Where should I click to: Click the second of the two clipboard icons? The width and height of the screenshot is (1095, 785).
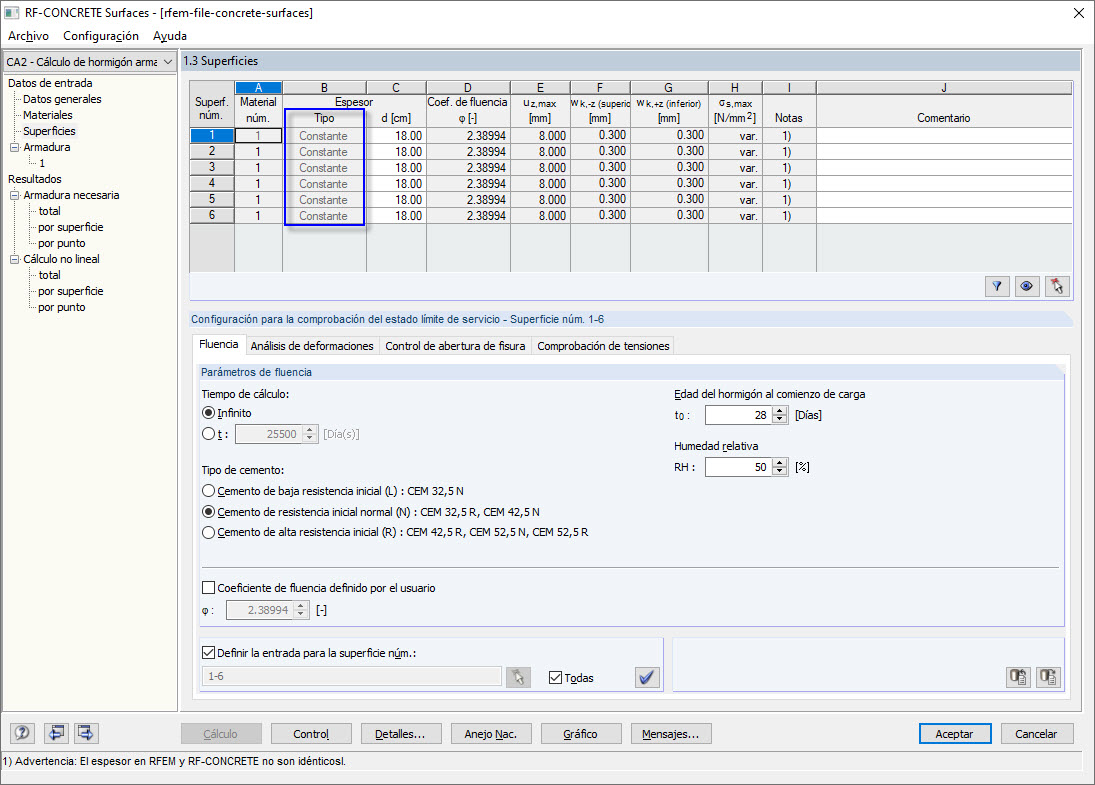click(x=1048, y=677)
